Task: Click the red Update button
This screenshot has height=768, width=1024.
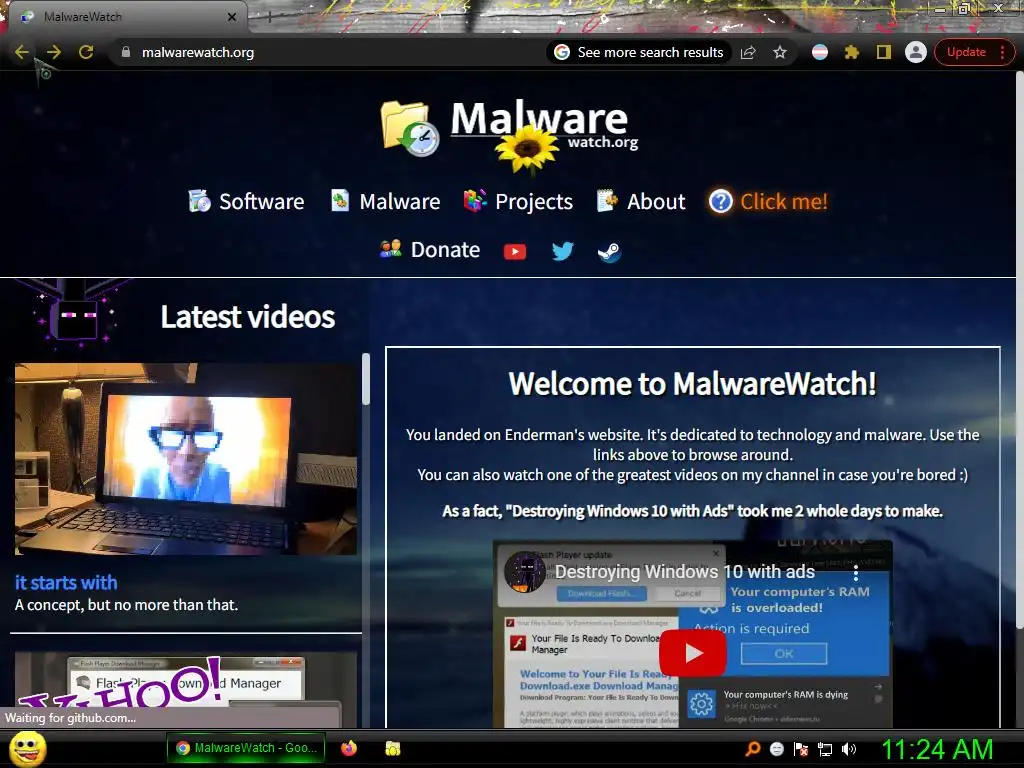Action: click(x=966, y=52)
